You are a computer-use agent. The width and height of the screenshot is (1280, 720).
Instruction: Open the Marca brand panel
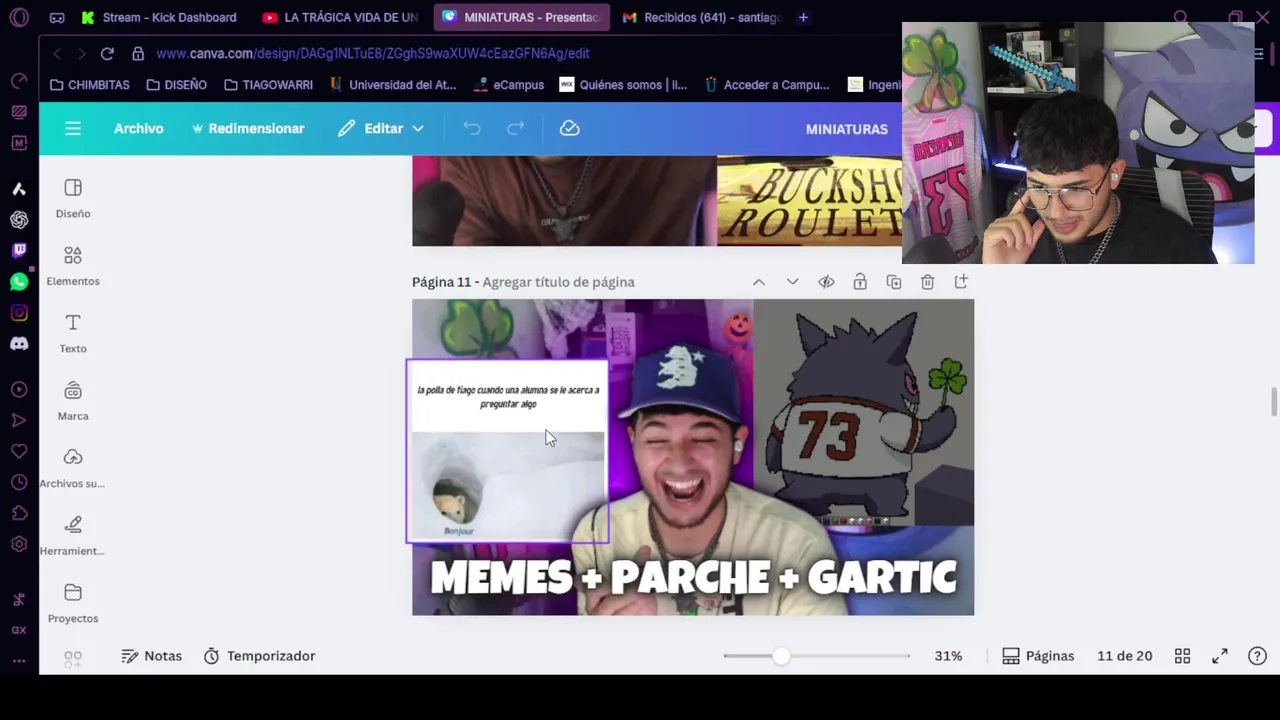click(73, 401)
